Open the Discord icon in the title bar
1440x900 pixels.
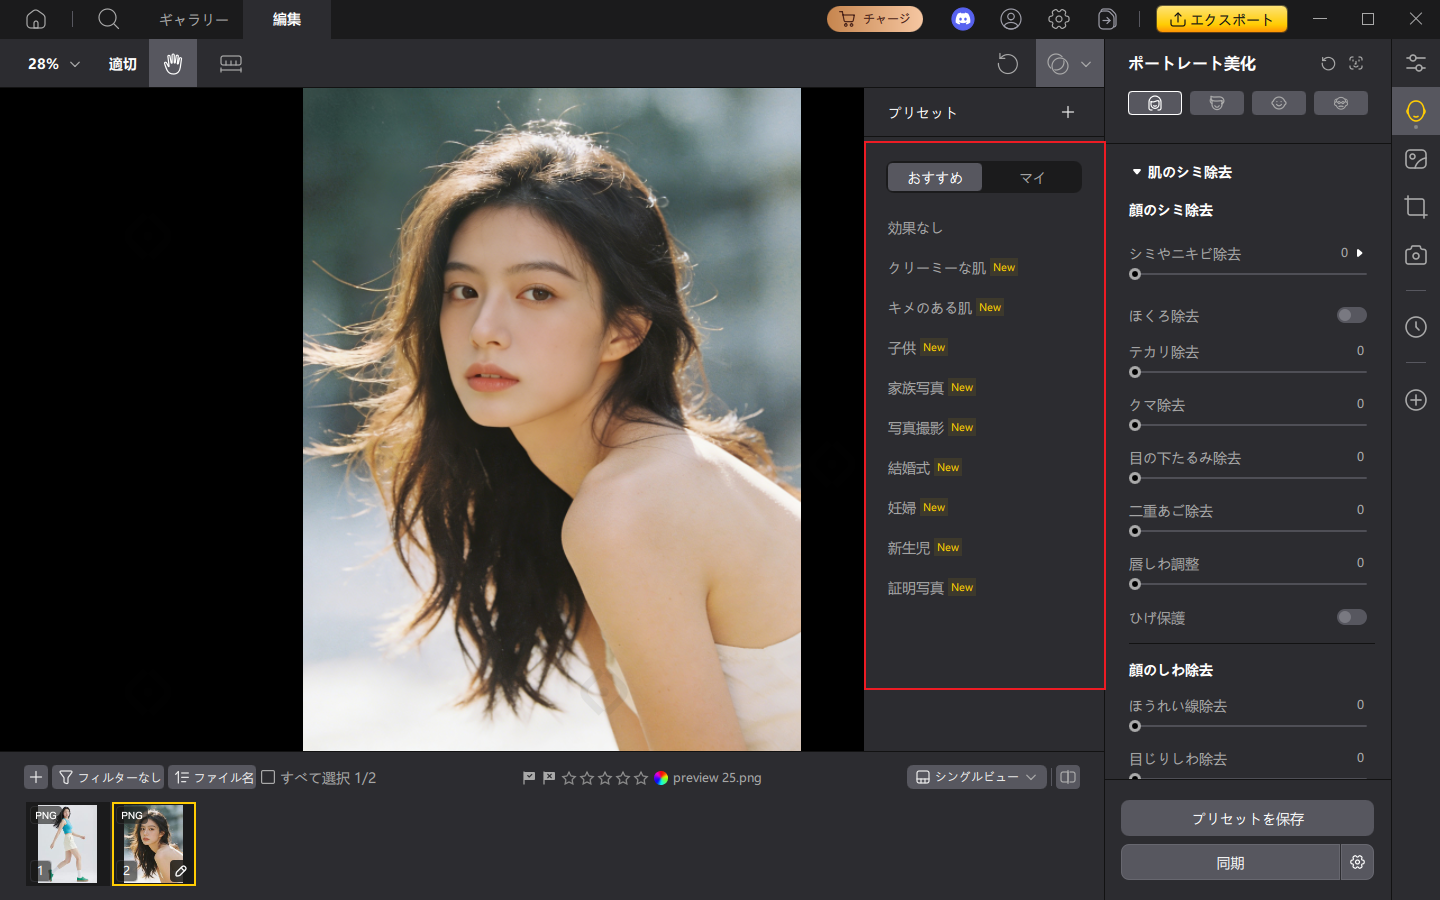tap(962, 19)
